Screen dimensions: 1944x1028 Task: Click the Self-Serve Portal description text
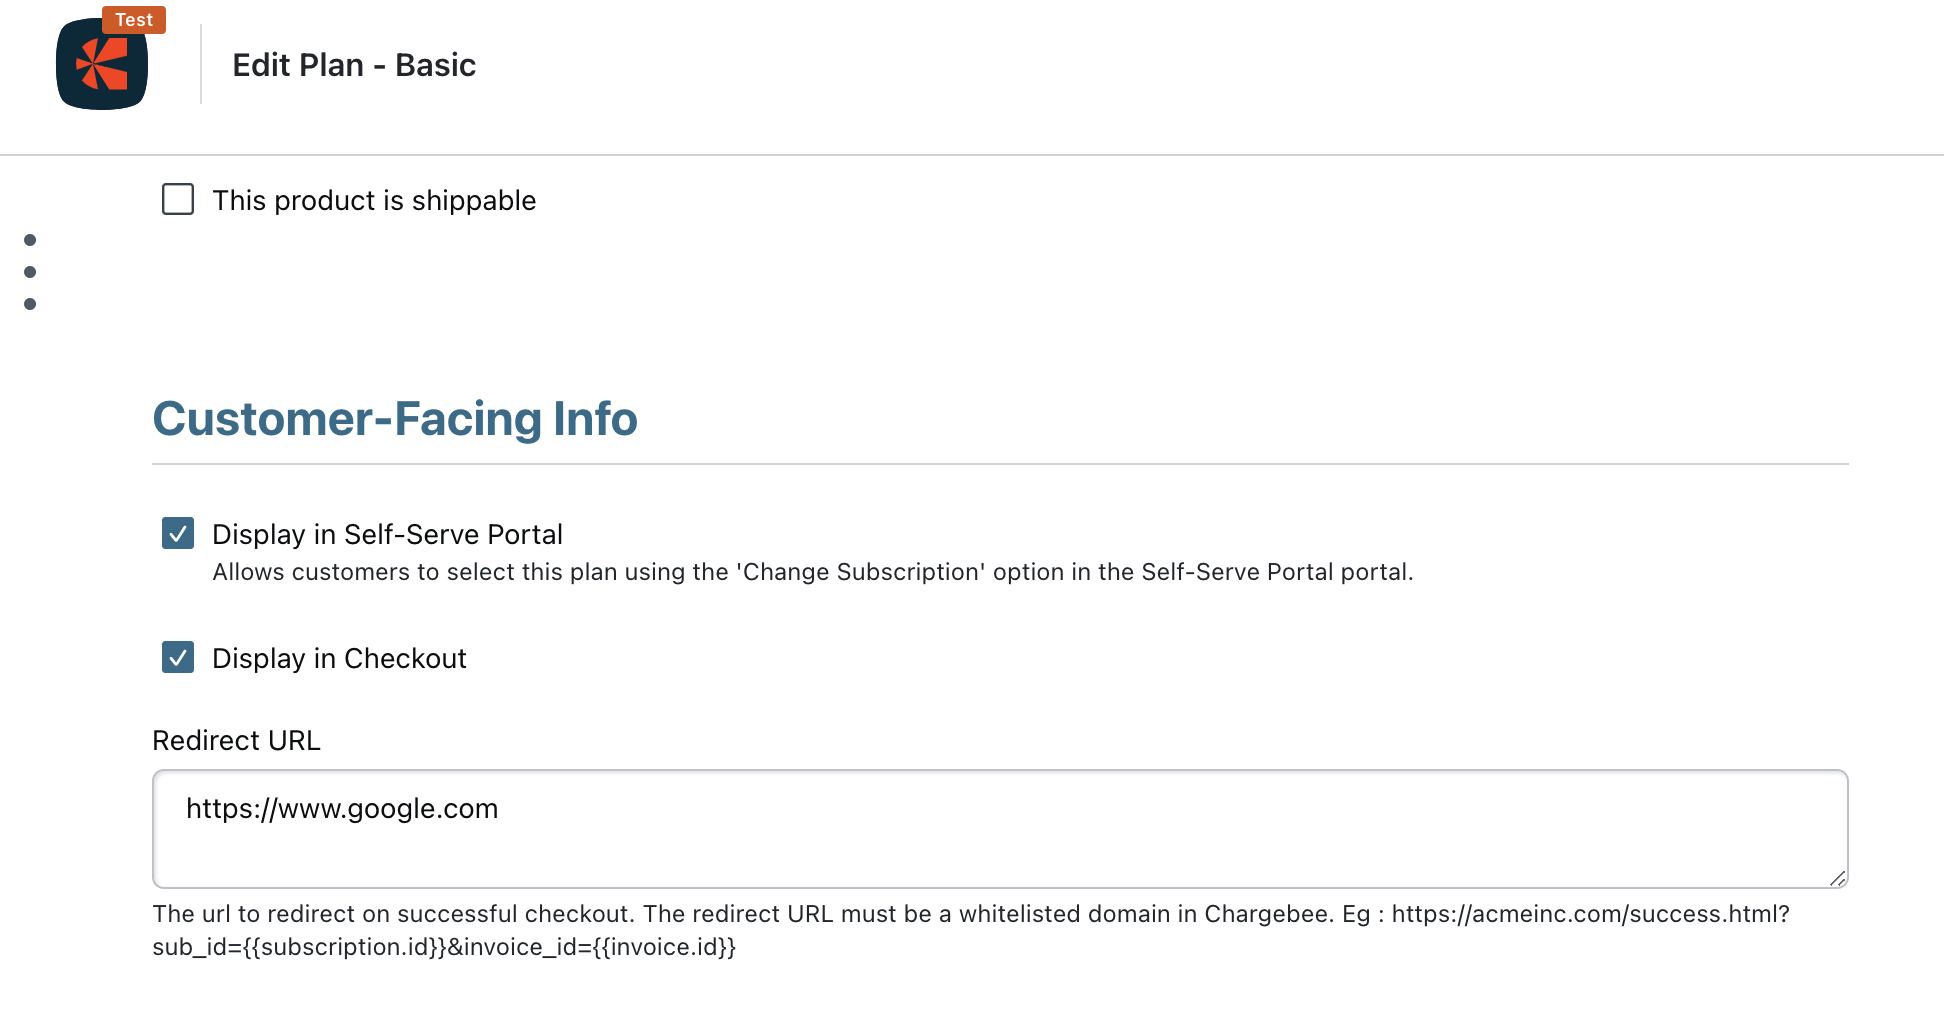[x=813, y=572]
